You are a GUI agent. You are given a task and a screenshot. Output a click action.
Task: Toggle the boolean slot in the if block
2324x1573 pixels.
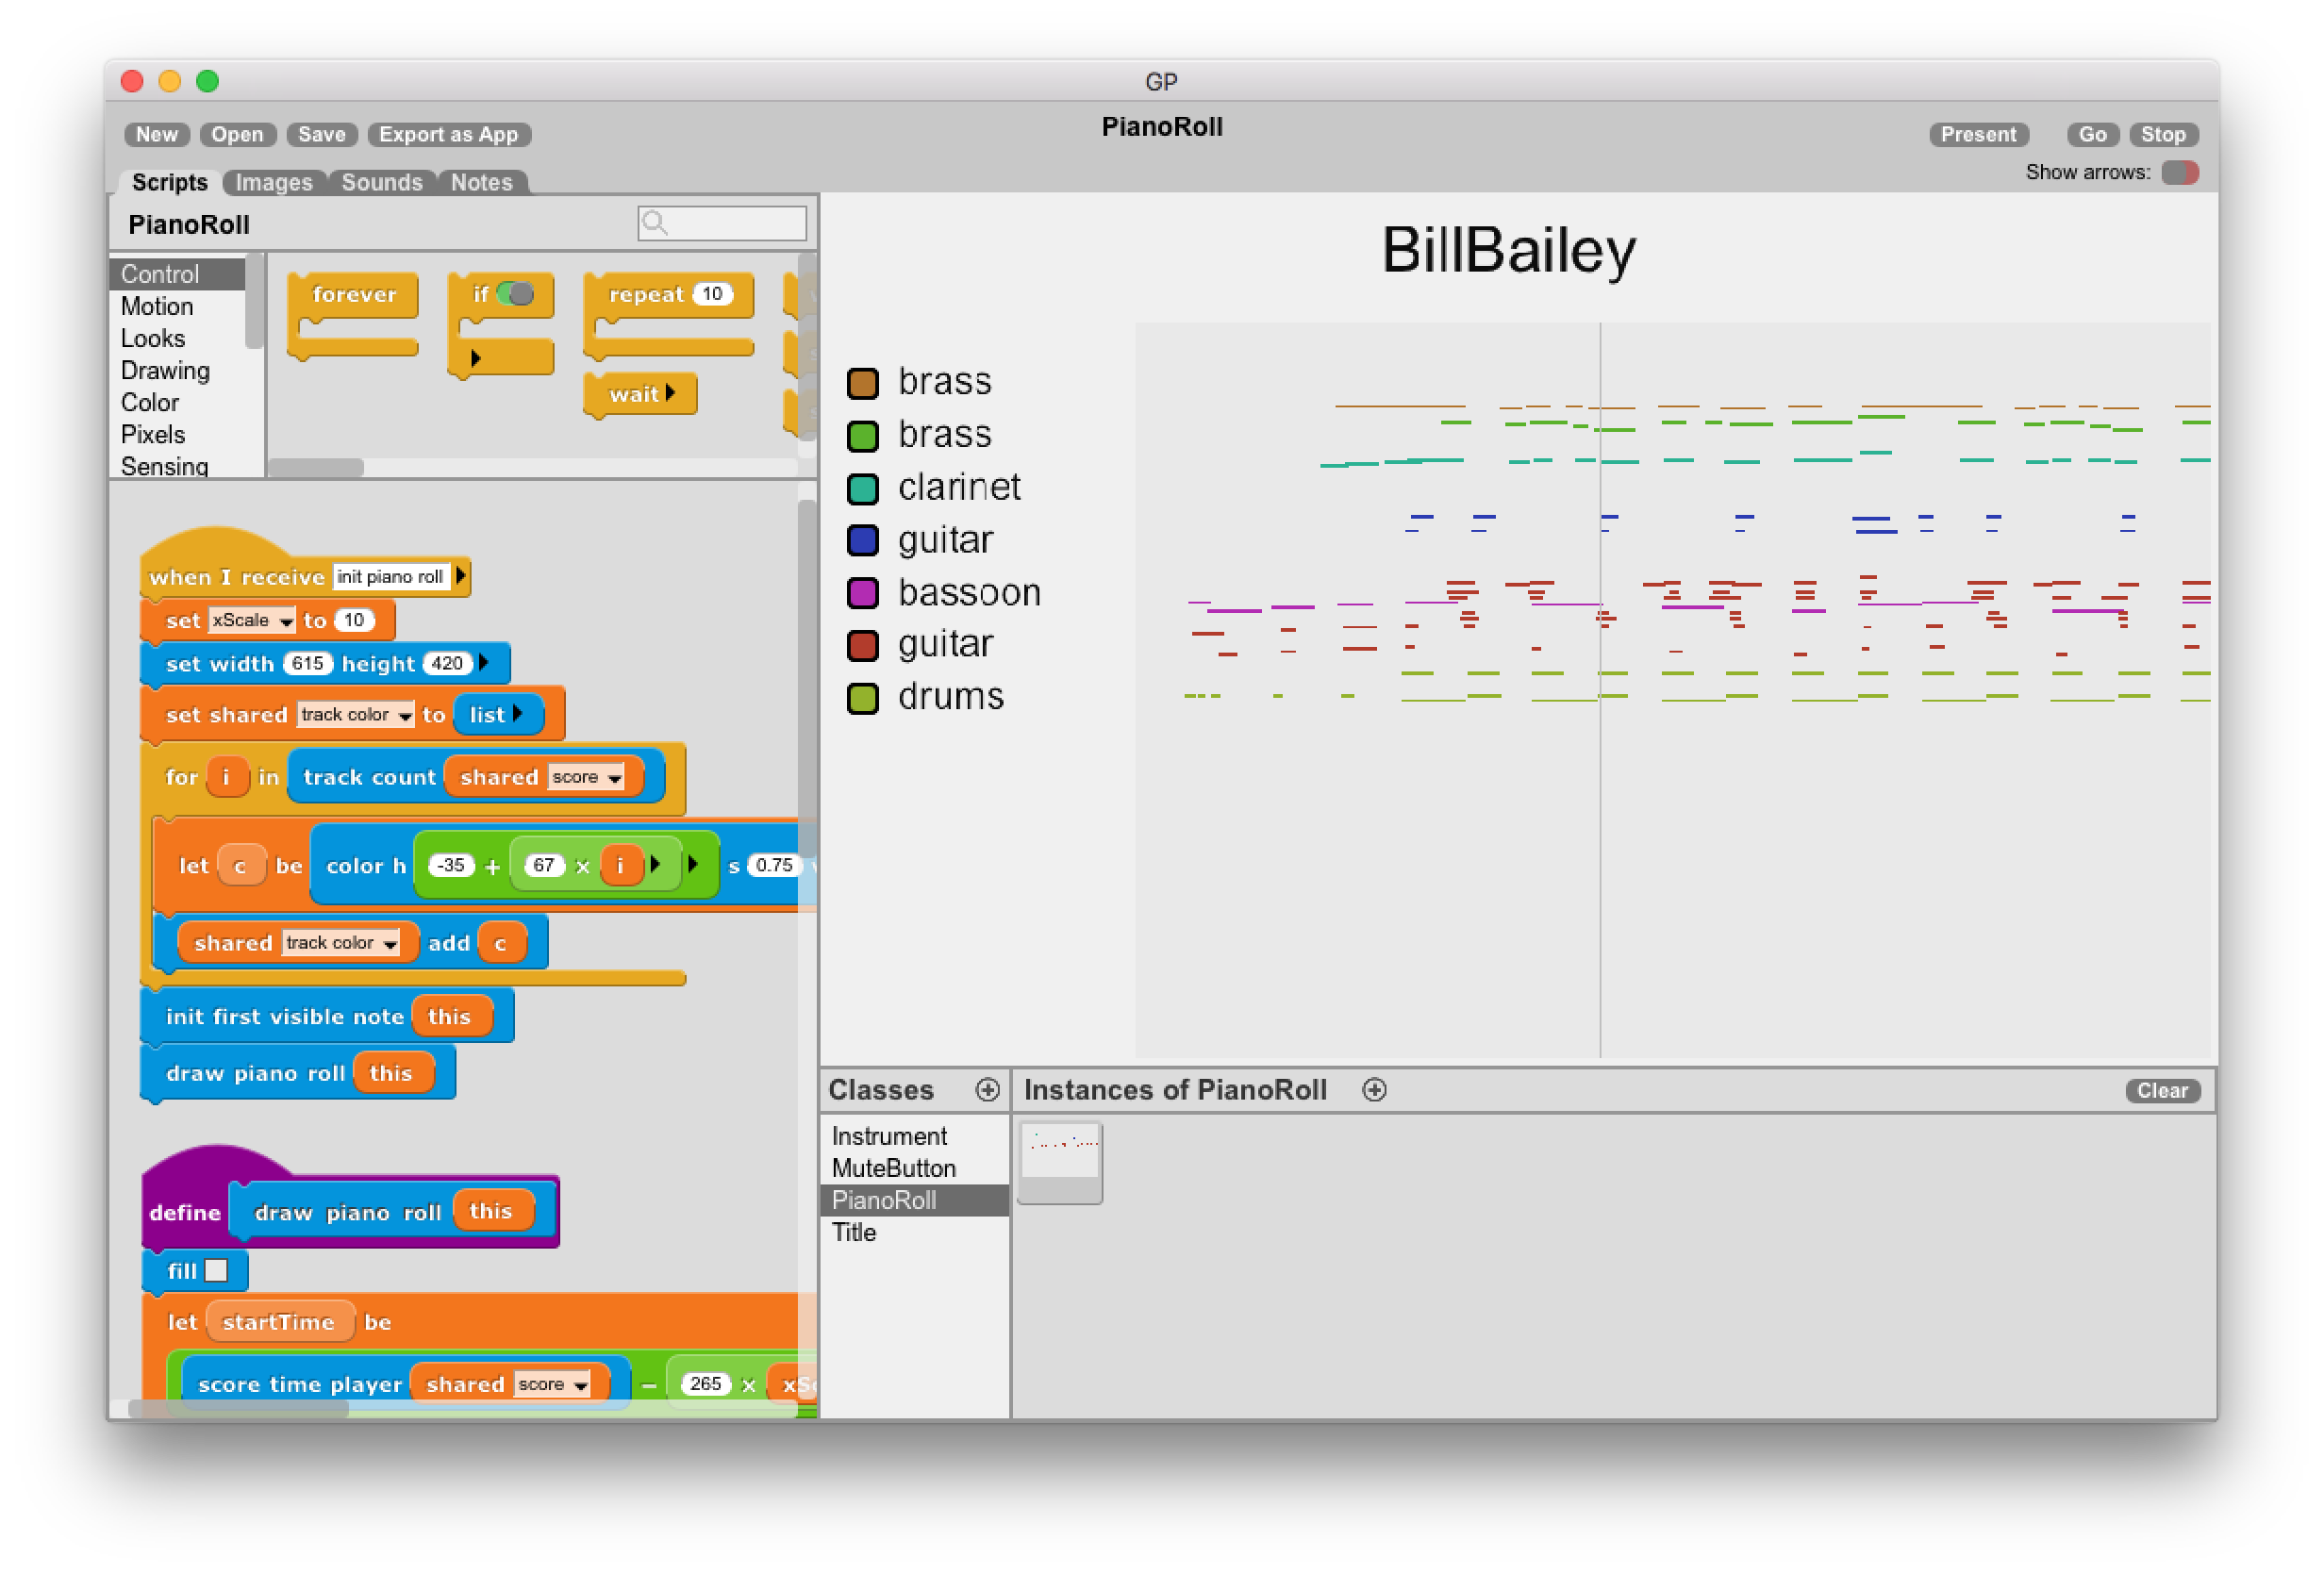click(x=515, y=294)
